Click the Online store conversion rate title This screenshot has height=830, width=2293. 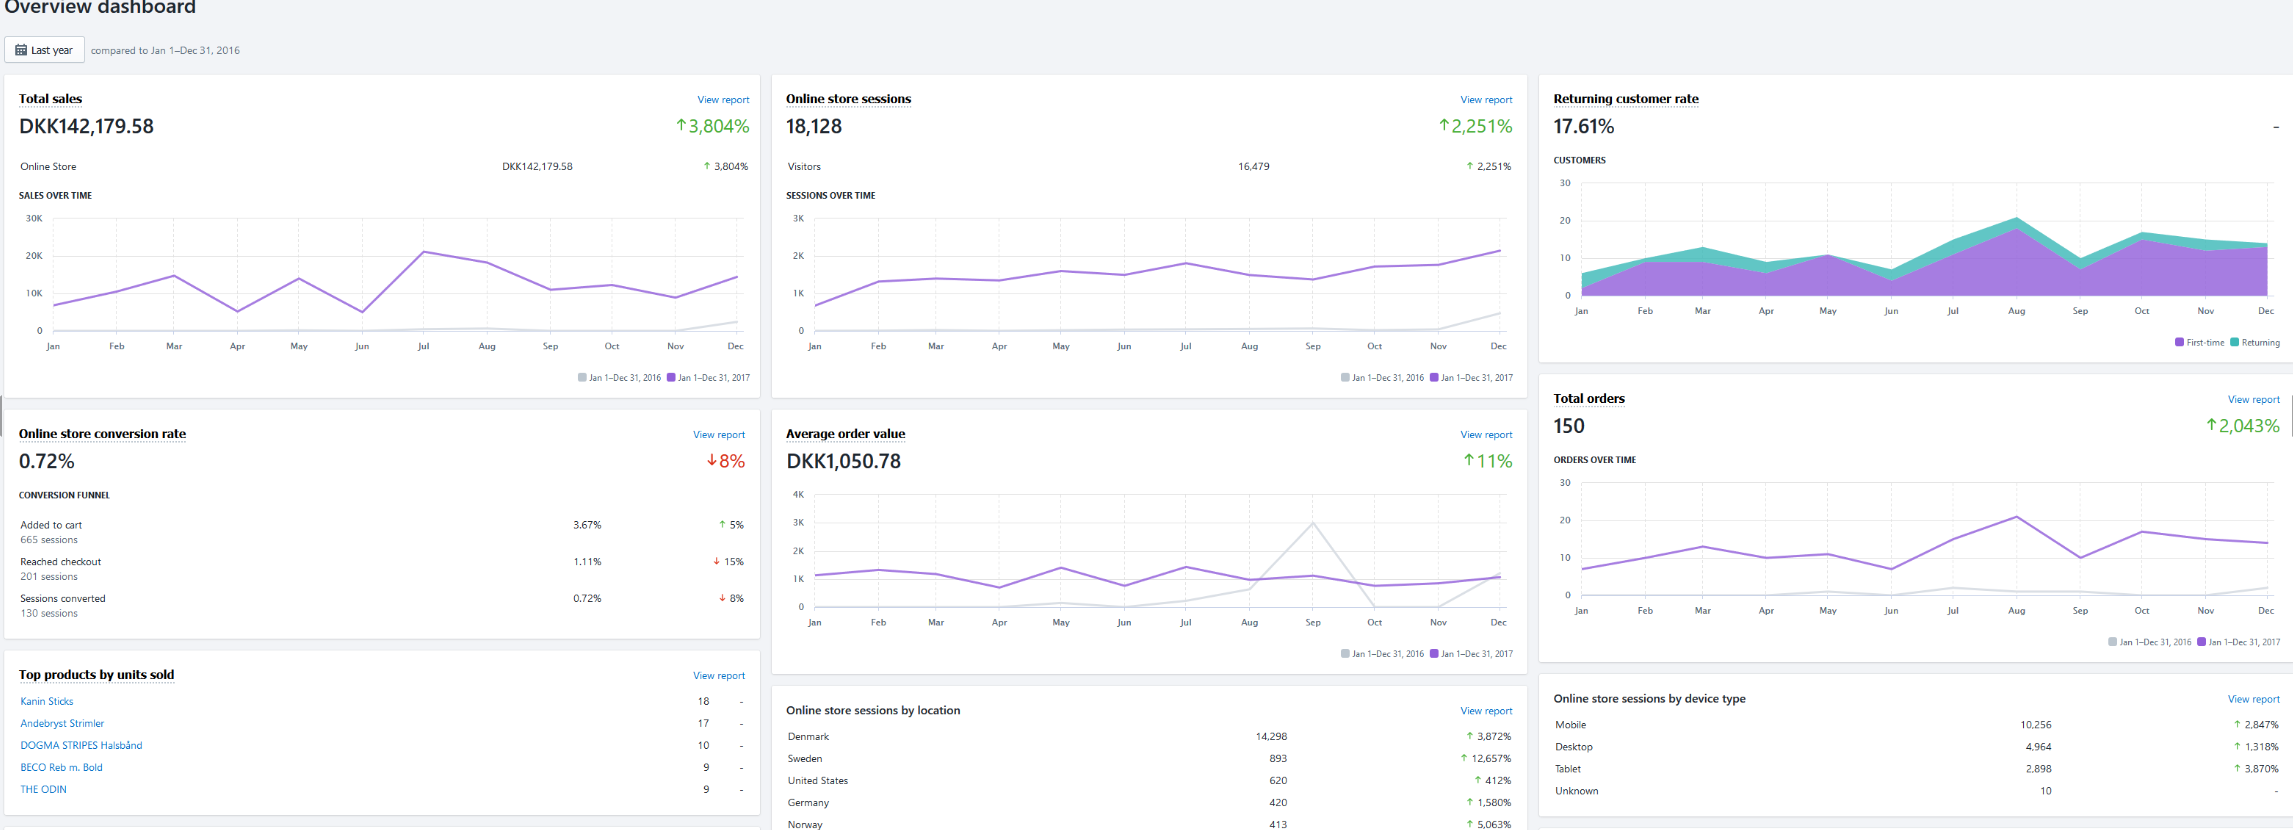coord(102,434)
